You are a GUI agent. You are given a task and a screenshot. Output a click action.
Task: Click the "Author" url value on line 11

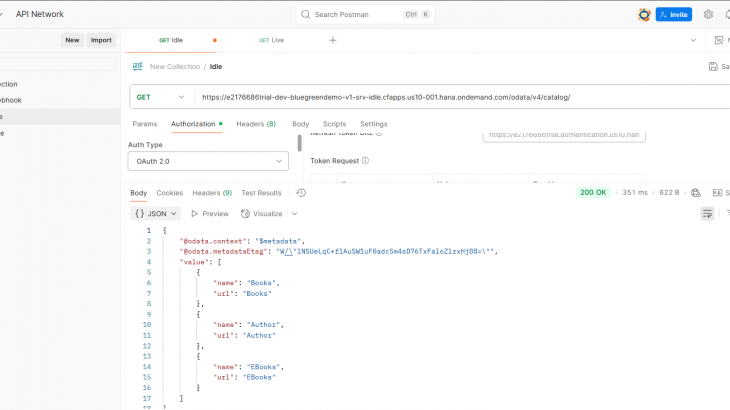click(259, 335)
